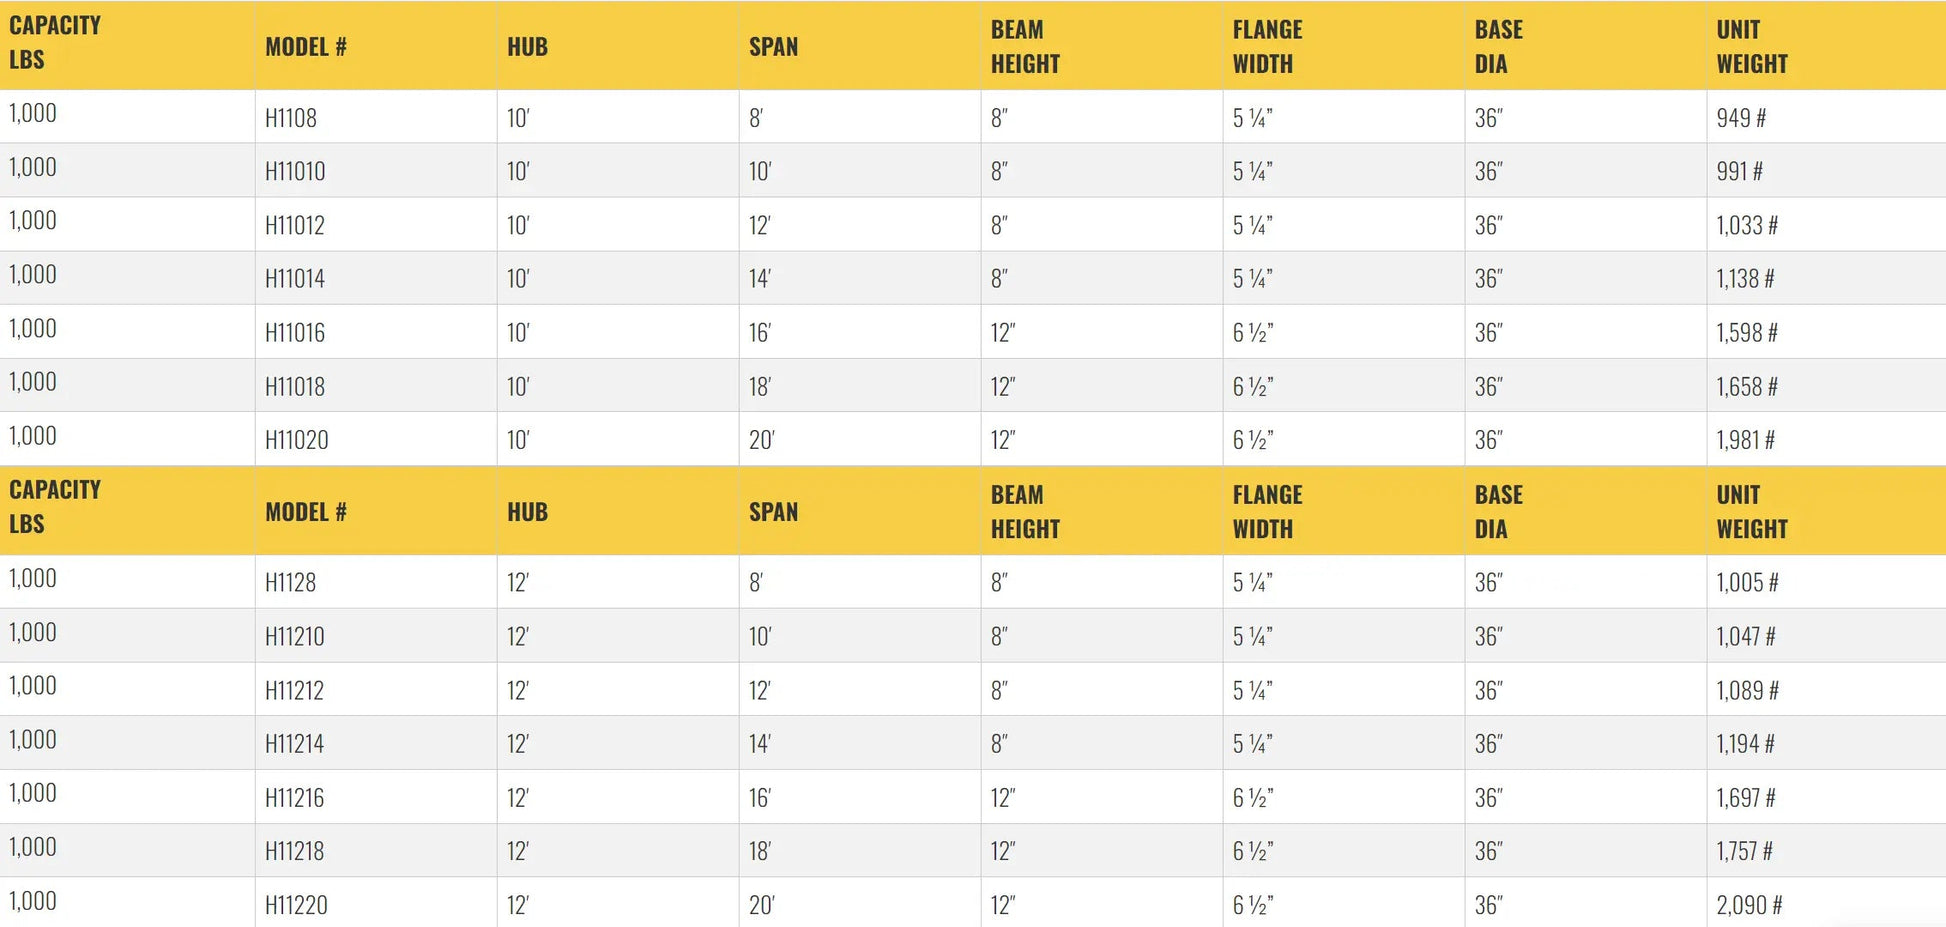Select the H11014 model entry
The height and width of the screenshot is (927, 1946).
[295, 278]
